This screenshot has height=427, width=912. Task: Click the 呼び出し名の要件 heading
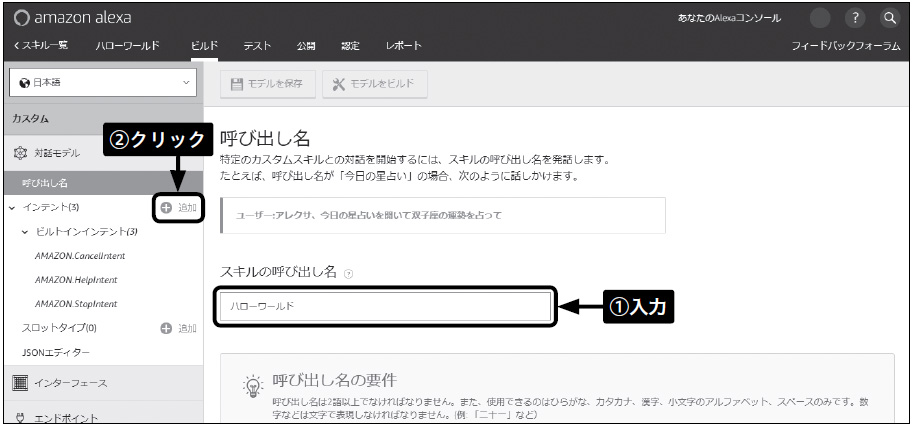point(334,380)
